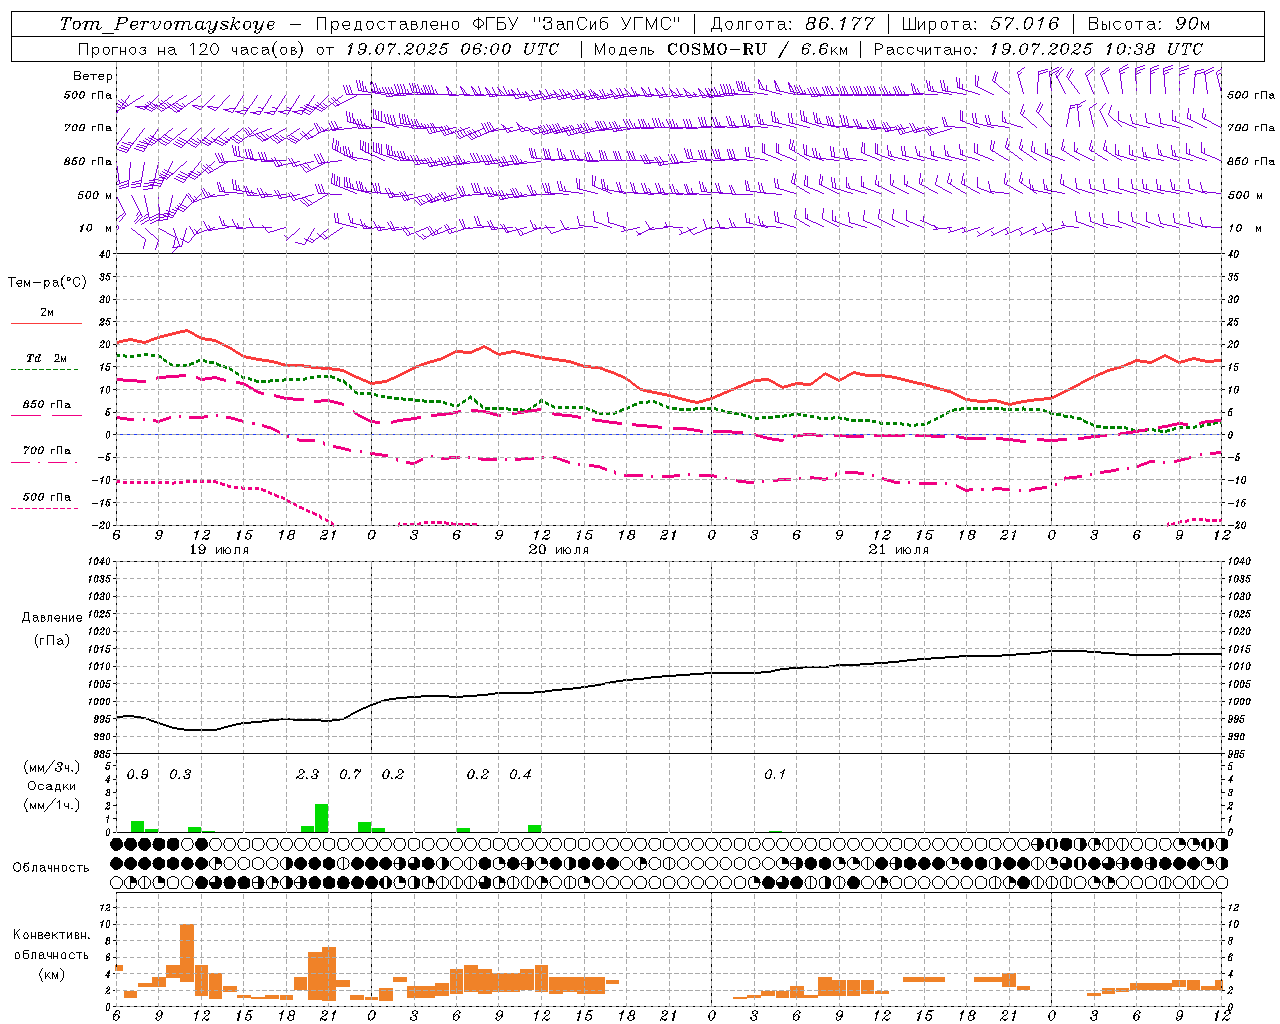The width and height of the screenshot is (1280, 1024).
Task: Click the Tom_Pervomayskoye station title
Action: click(167, 24)
